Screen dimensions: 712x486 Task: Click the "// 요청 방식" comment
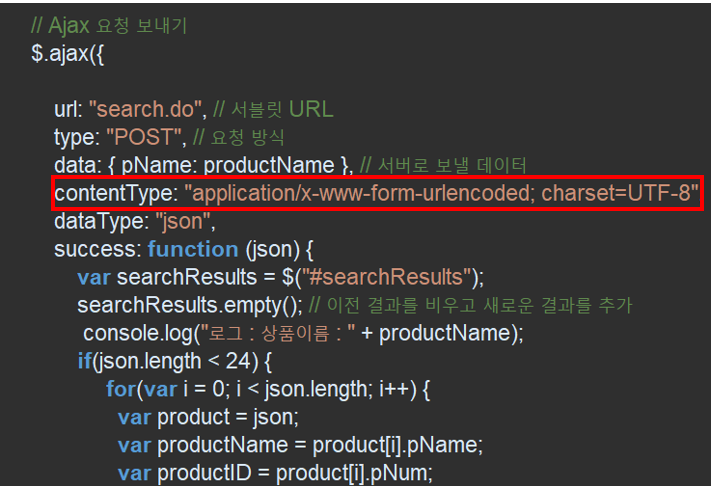pyautogui.click(x=239, y=137)
